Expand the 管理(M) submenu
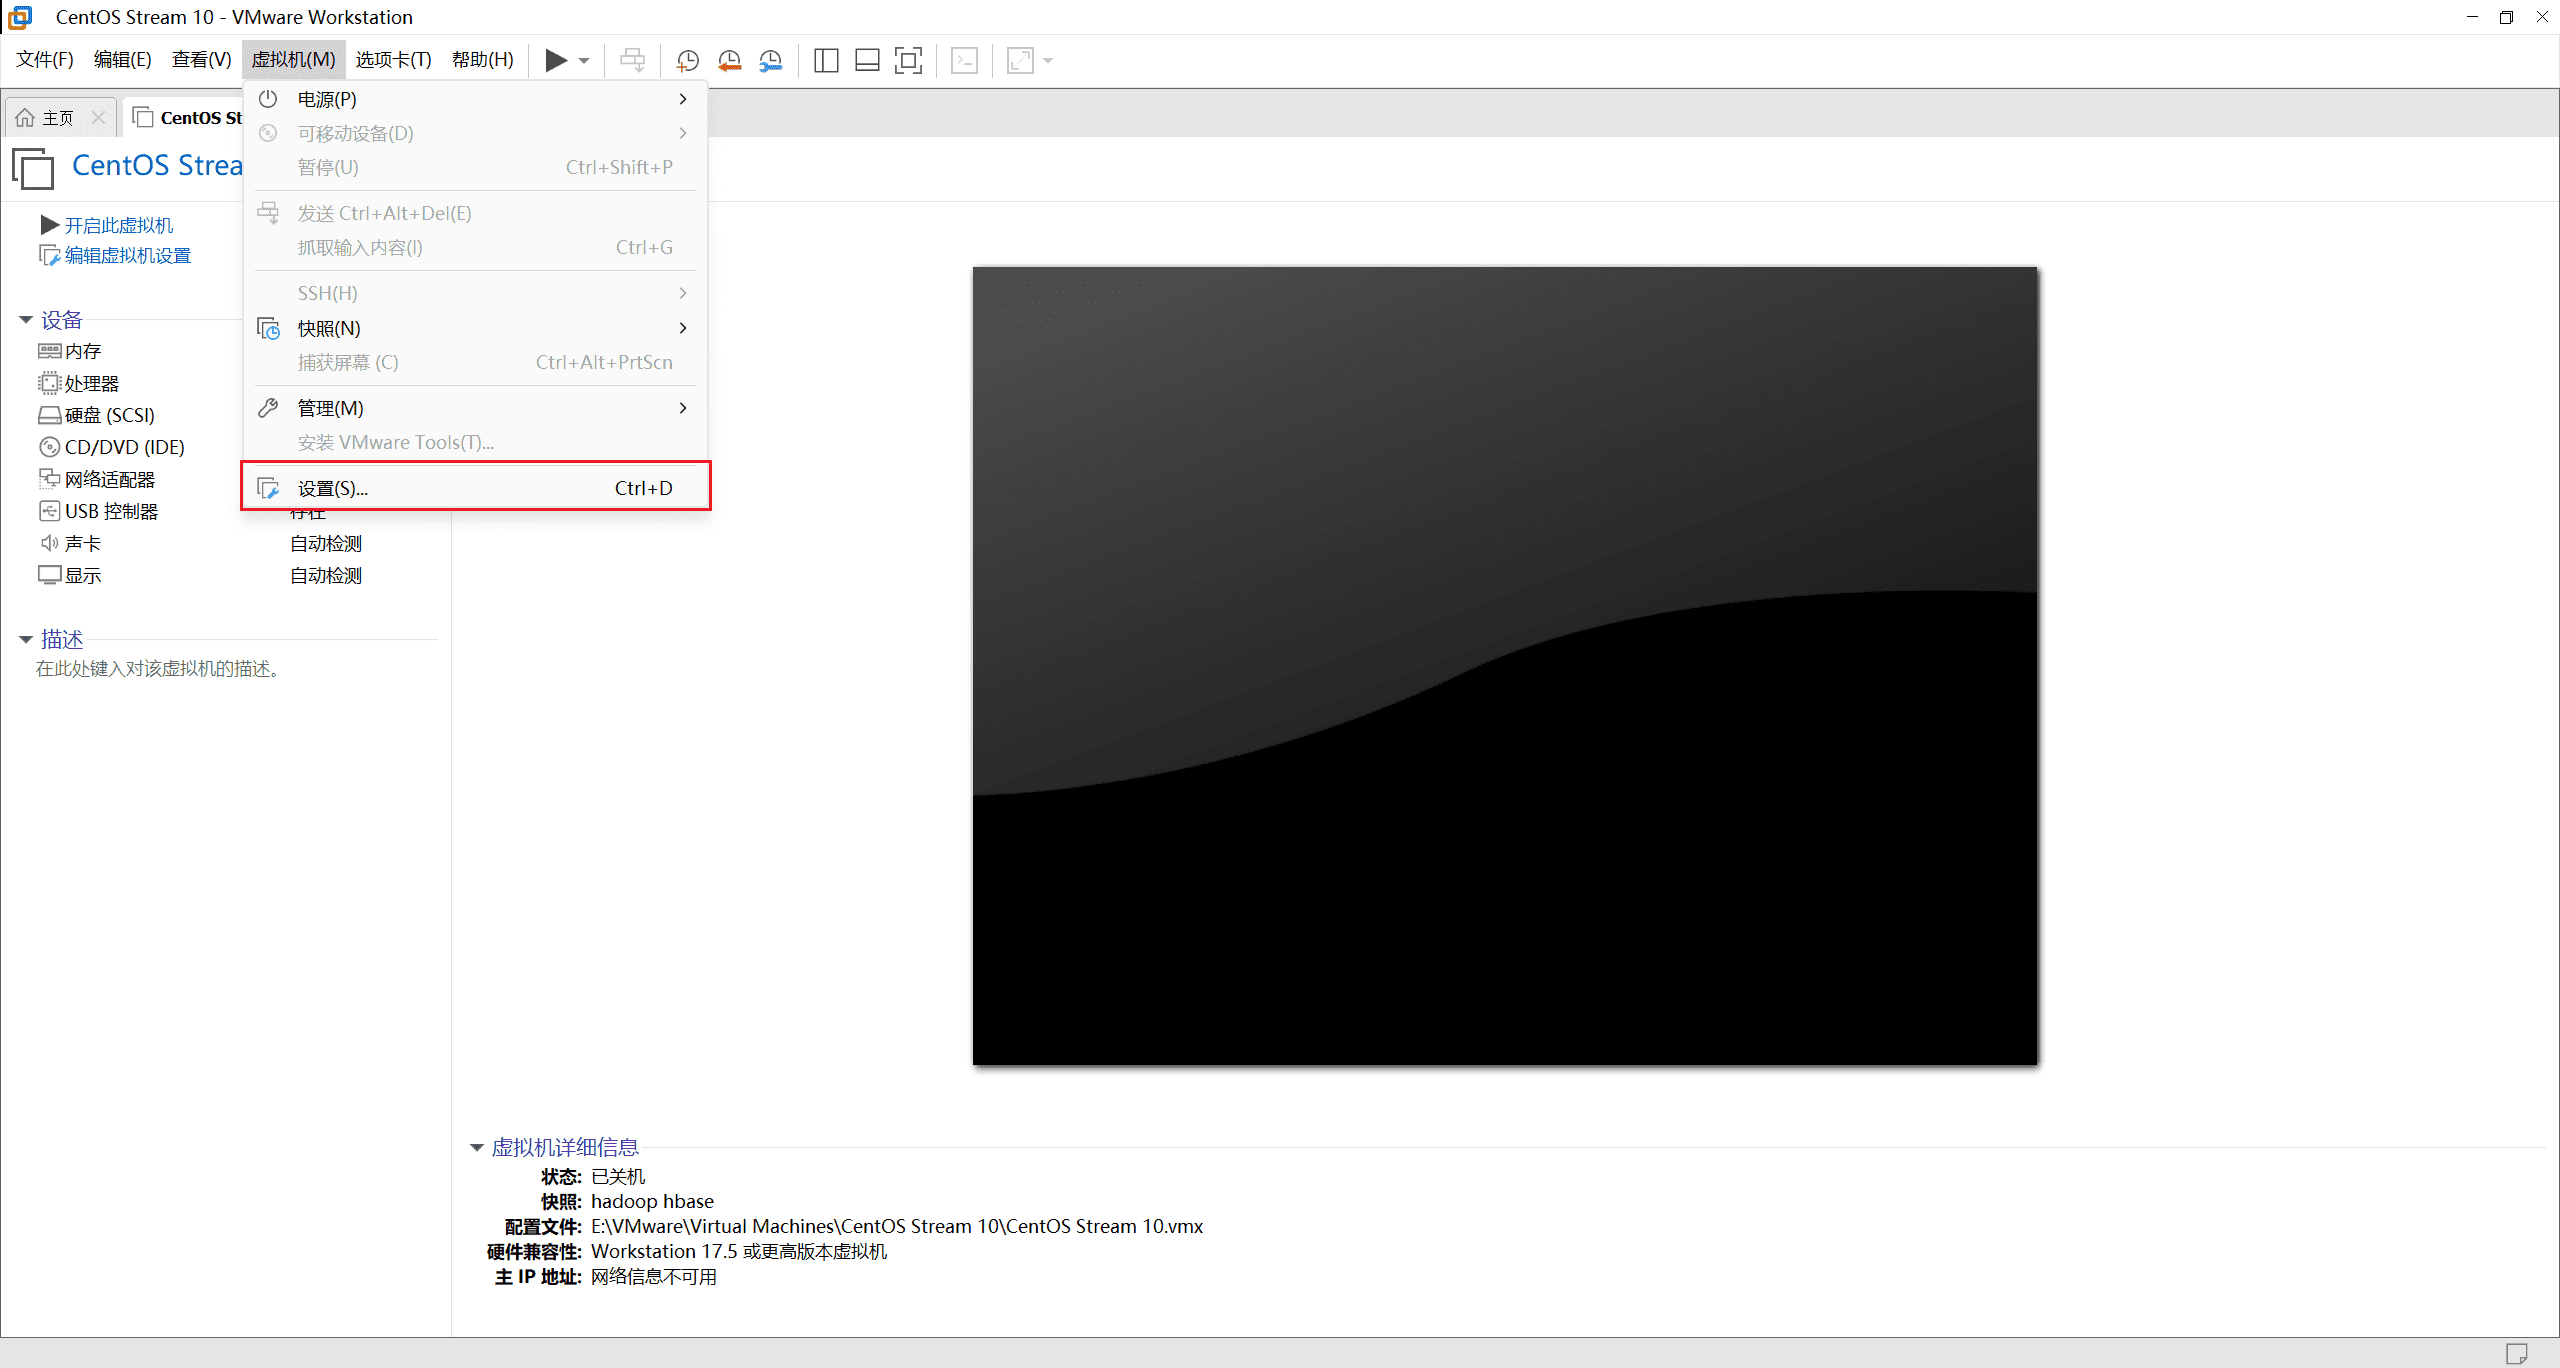 click(475, 408)
